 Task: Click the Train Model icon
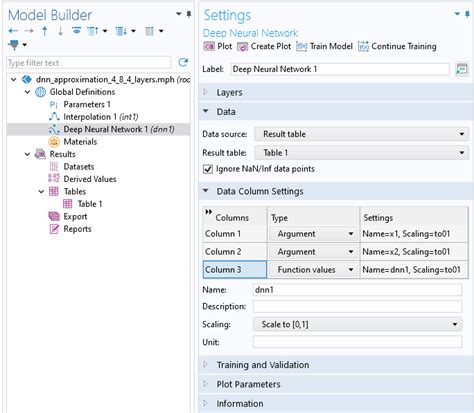click(301, 46)
